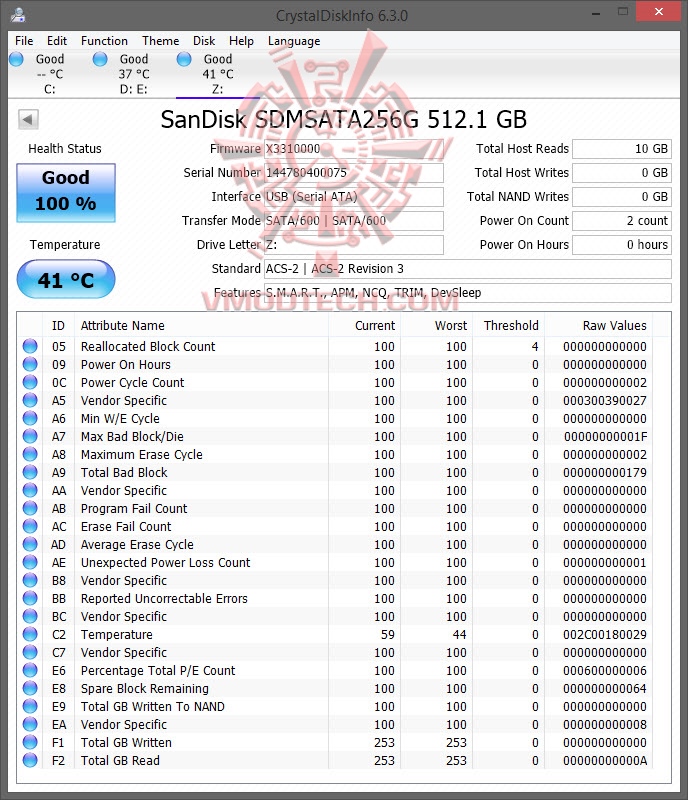This screenshot has height=800, width=688.
Task: Click the blue orb of Unexpected Power Loss Count
Action: tap(30, 562)
